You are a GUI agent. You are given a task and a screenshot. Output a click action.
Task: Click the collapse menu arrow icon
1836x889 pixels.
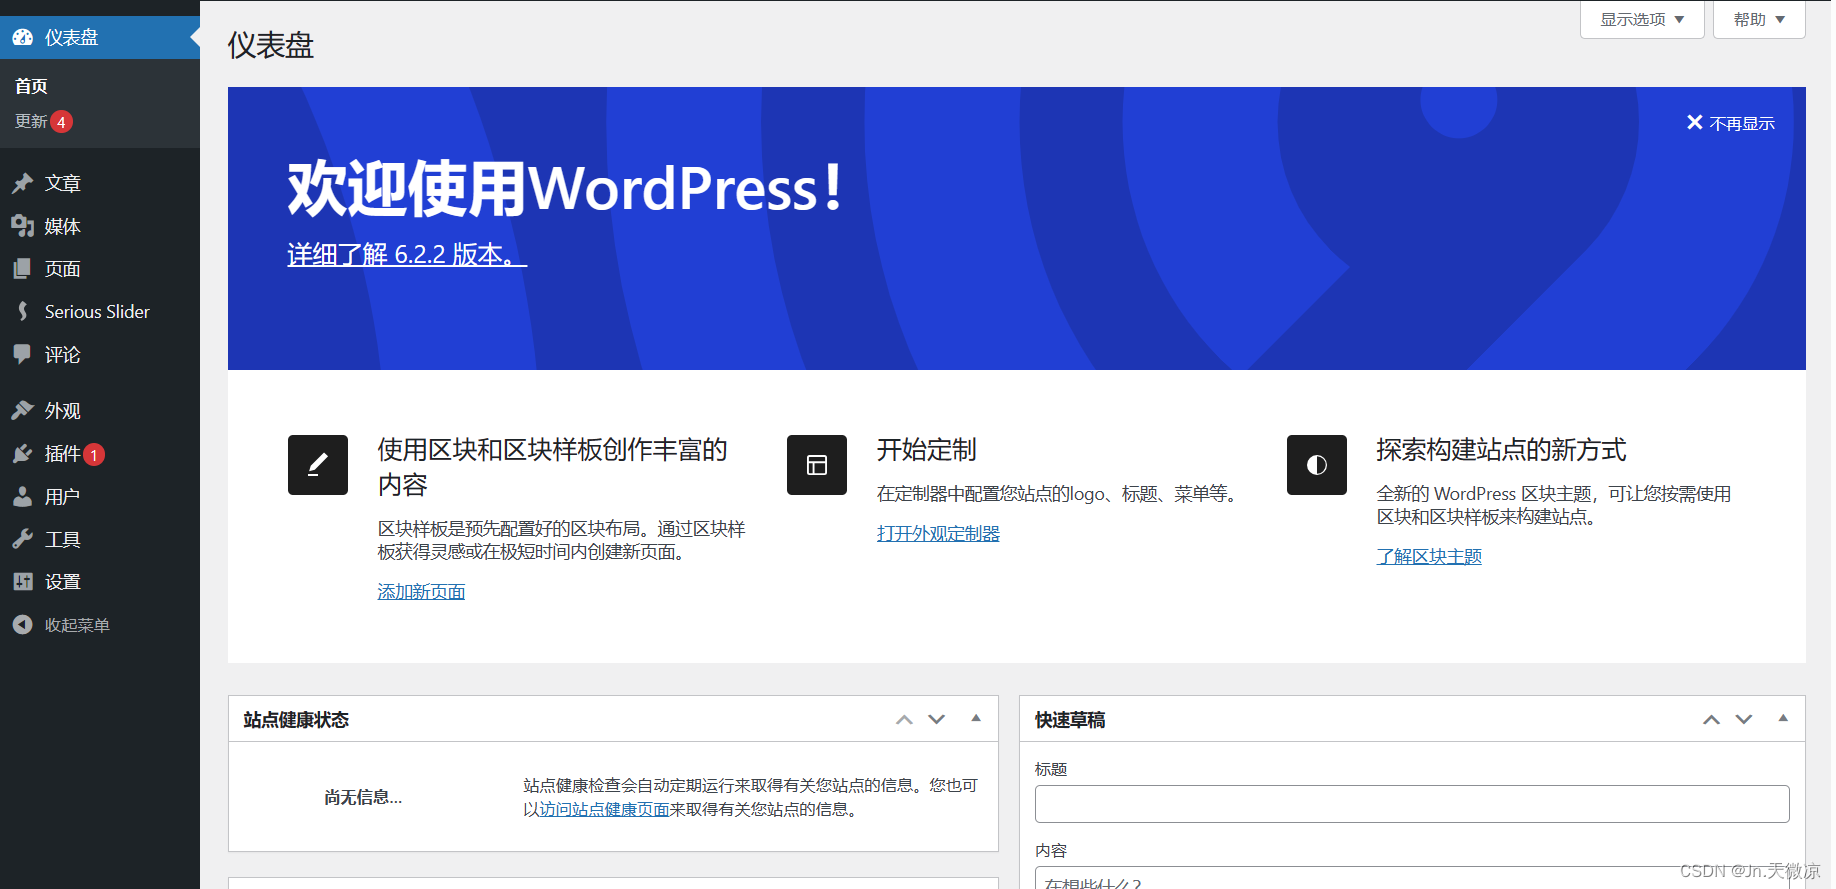click(23, 625)
